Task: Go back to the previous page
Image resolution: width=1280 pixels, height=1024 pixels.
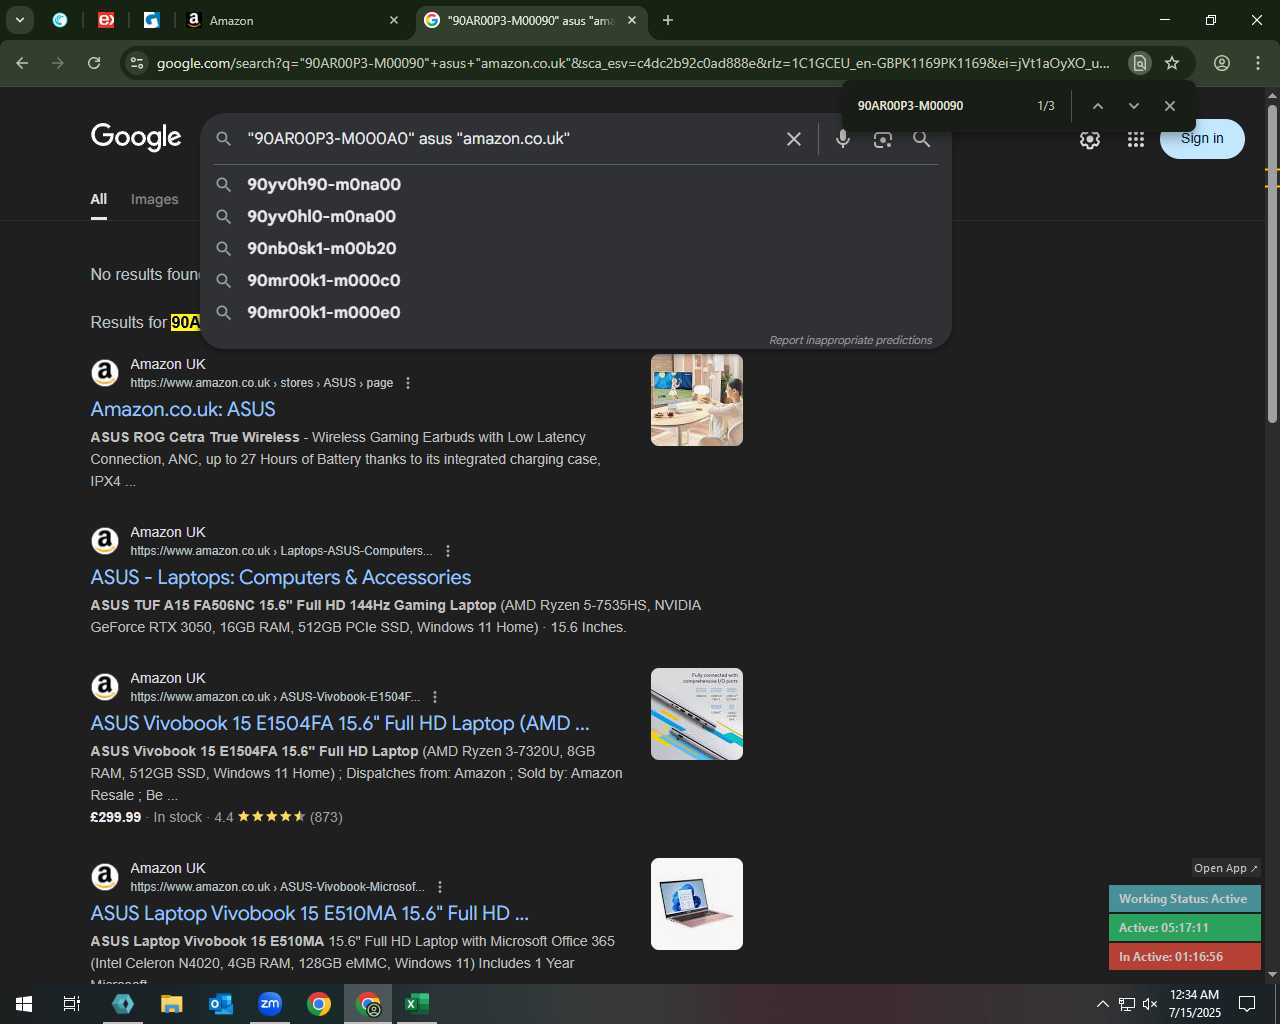Action: [22, 63]
